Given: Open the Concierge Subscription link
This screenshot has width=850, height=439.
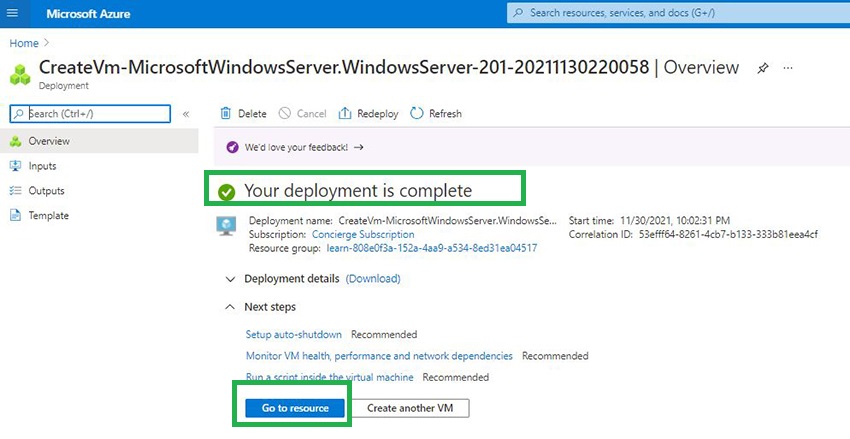Looking at the screenshot, I should click(x=363, y=235).
